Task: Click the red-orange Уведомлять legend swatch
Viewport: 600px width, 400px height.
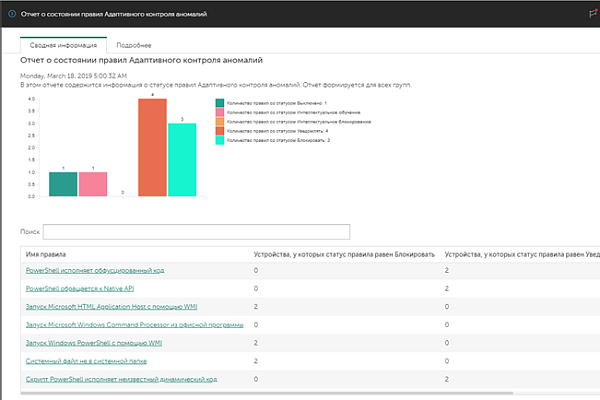Action: tap(220, 131)
